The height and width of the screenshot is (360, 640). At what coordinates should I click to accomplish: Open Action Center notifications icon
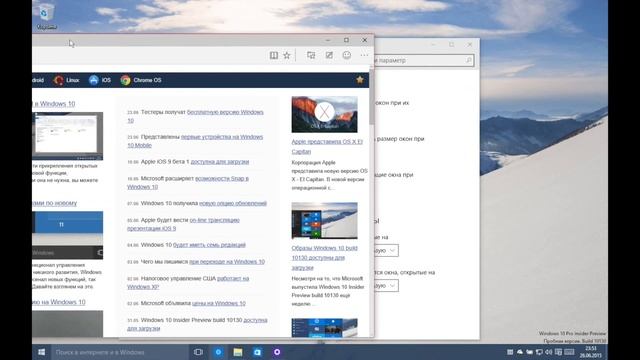[x=558, y=352]
